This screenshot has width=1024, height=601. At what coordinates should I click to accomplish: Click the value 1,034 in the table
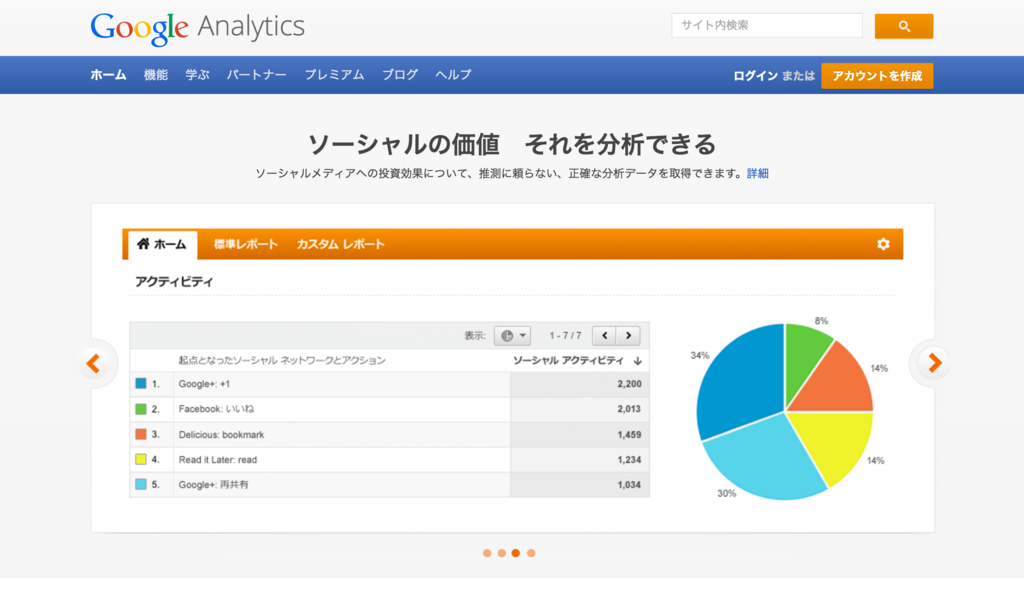tap(630, 485)
